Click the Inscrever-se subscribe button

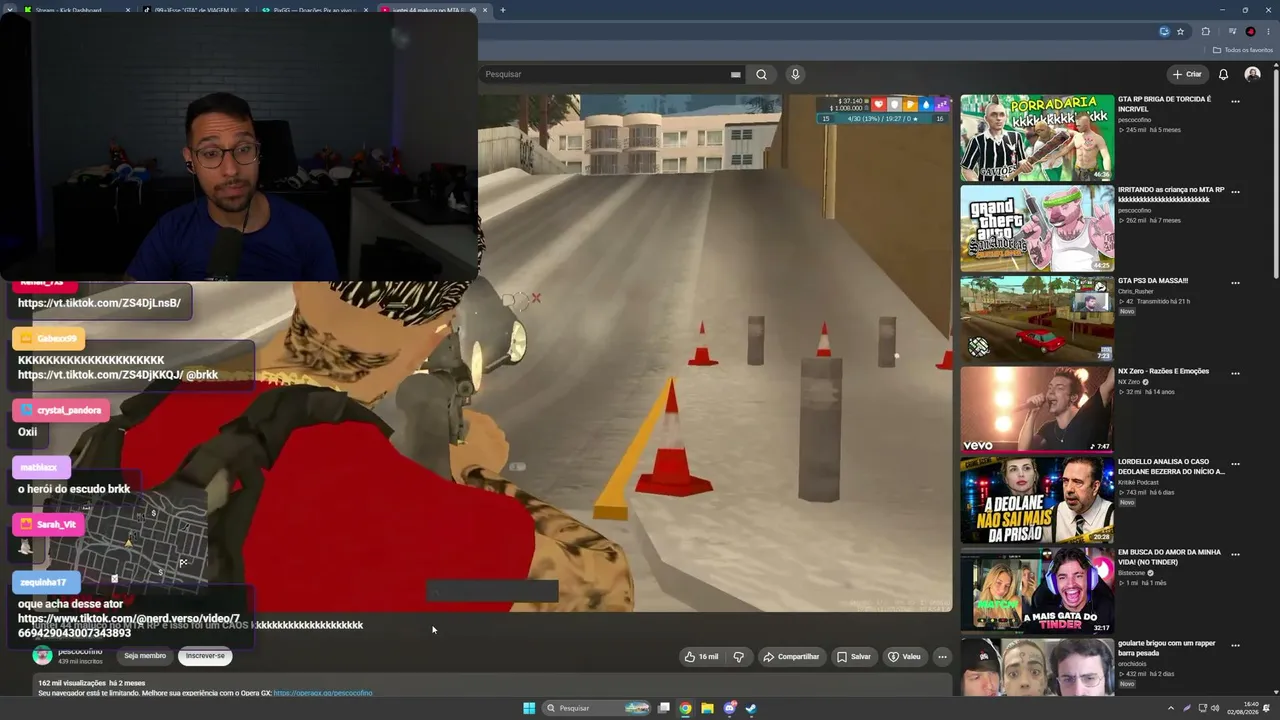pyautogui.click(x=205, y=656)
